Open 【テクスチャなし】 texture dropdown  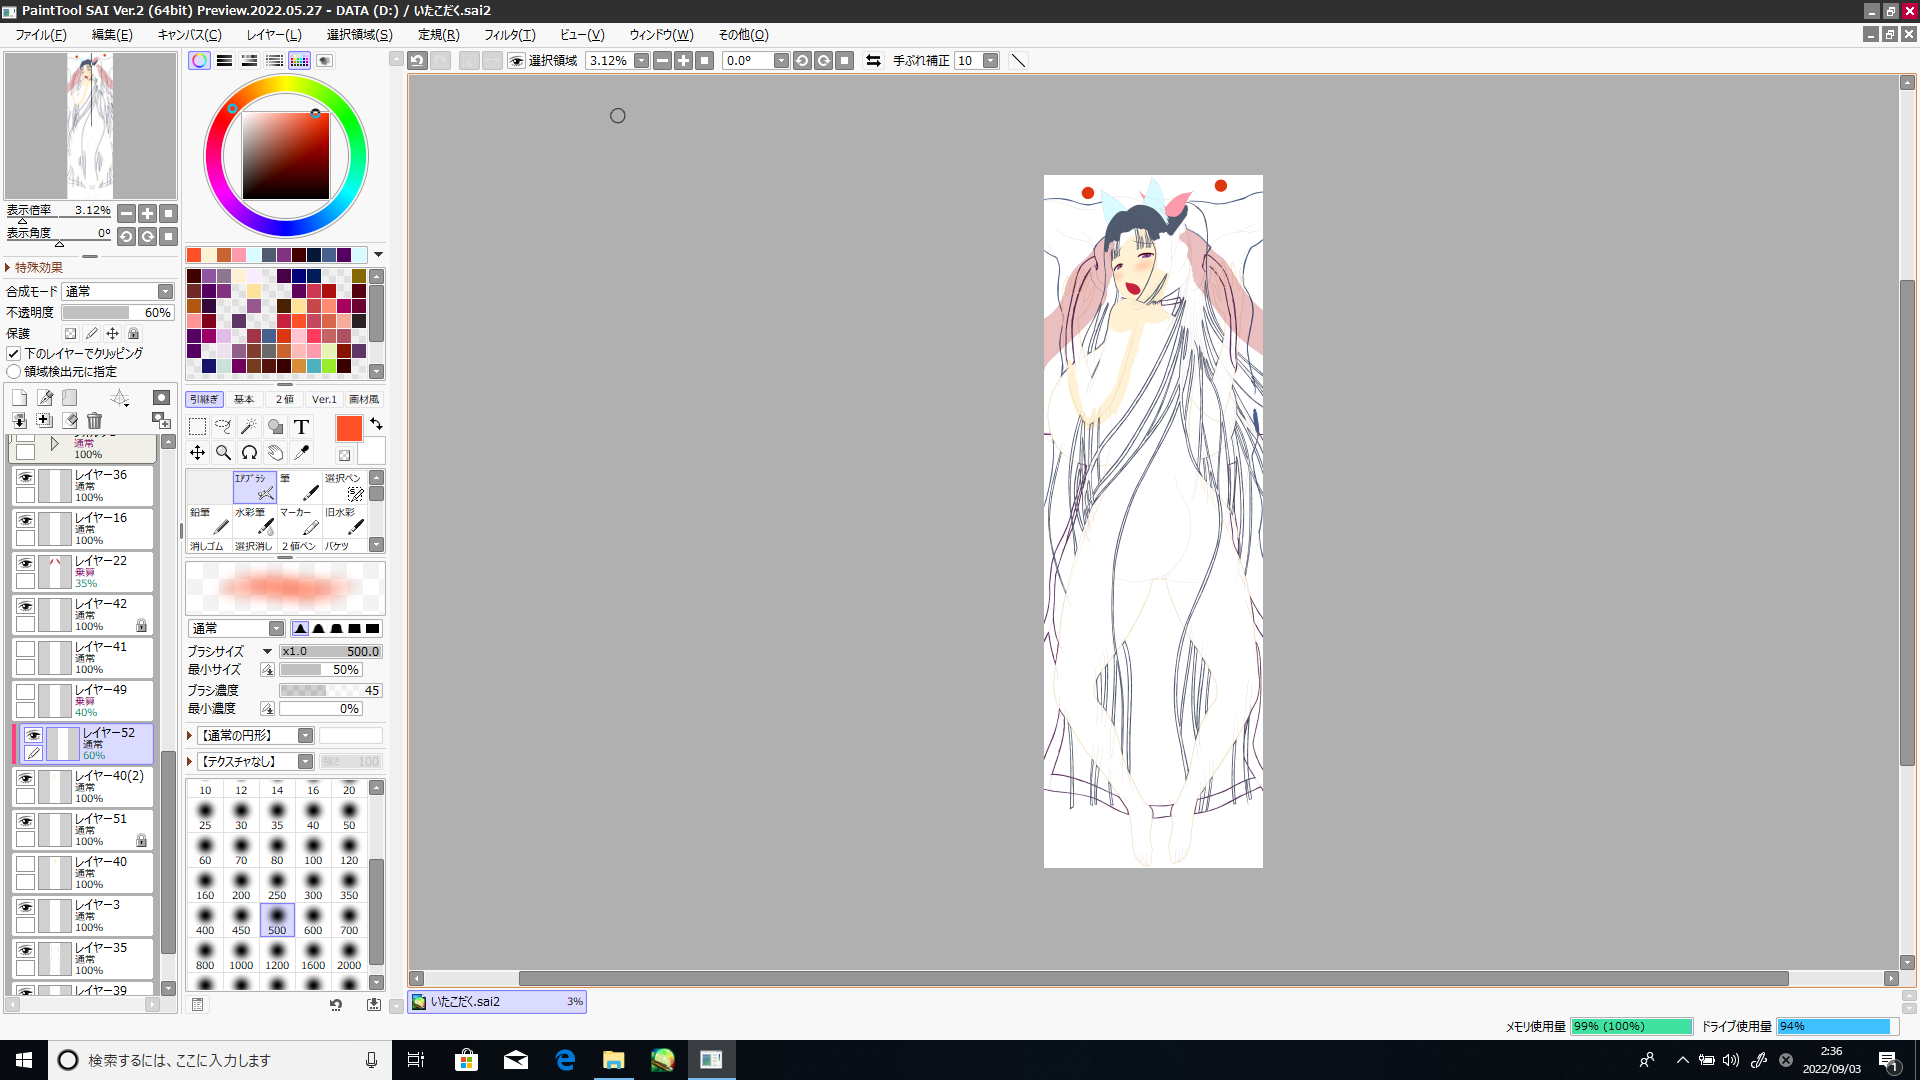[305, 762]
